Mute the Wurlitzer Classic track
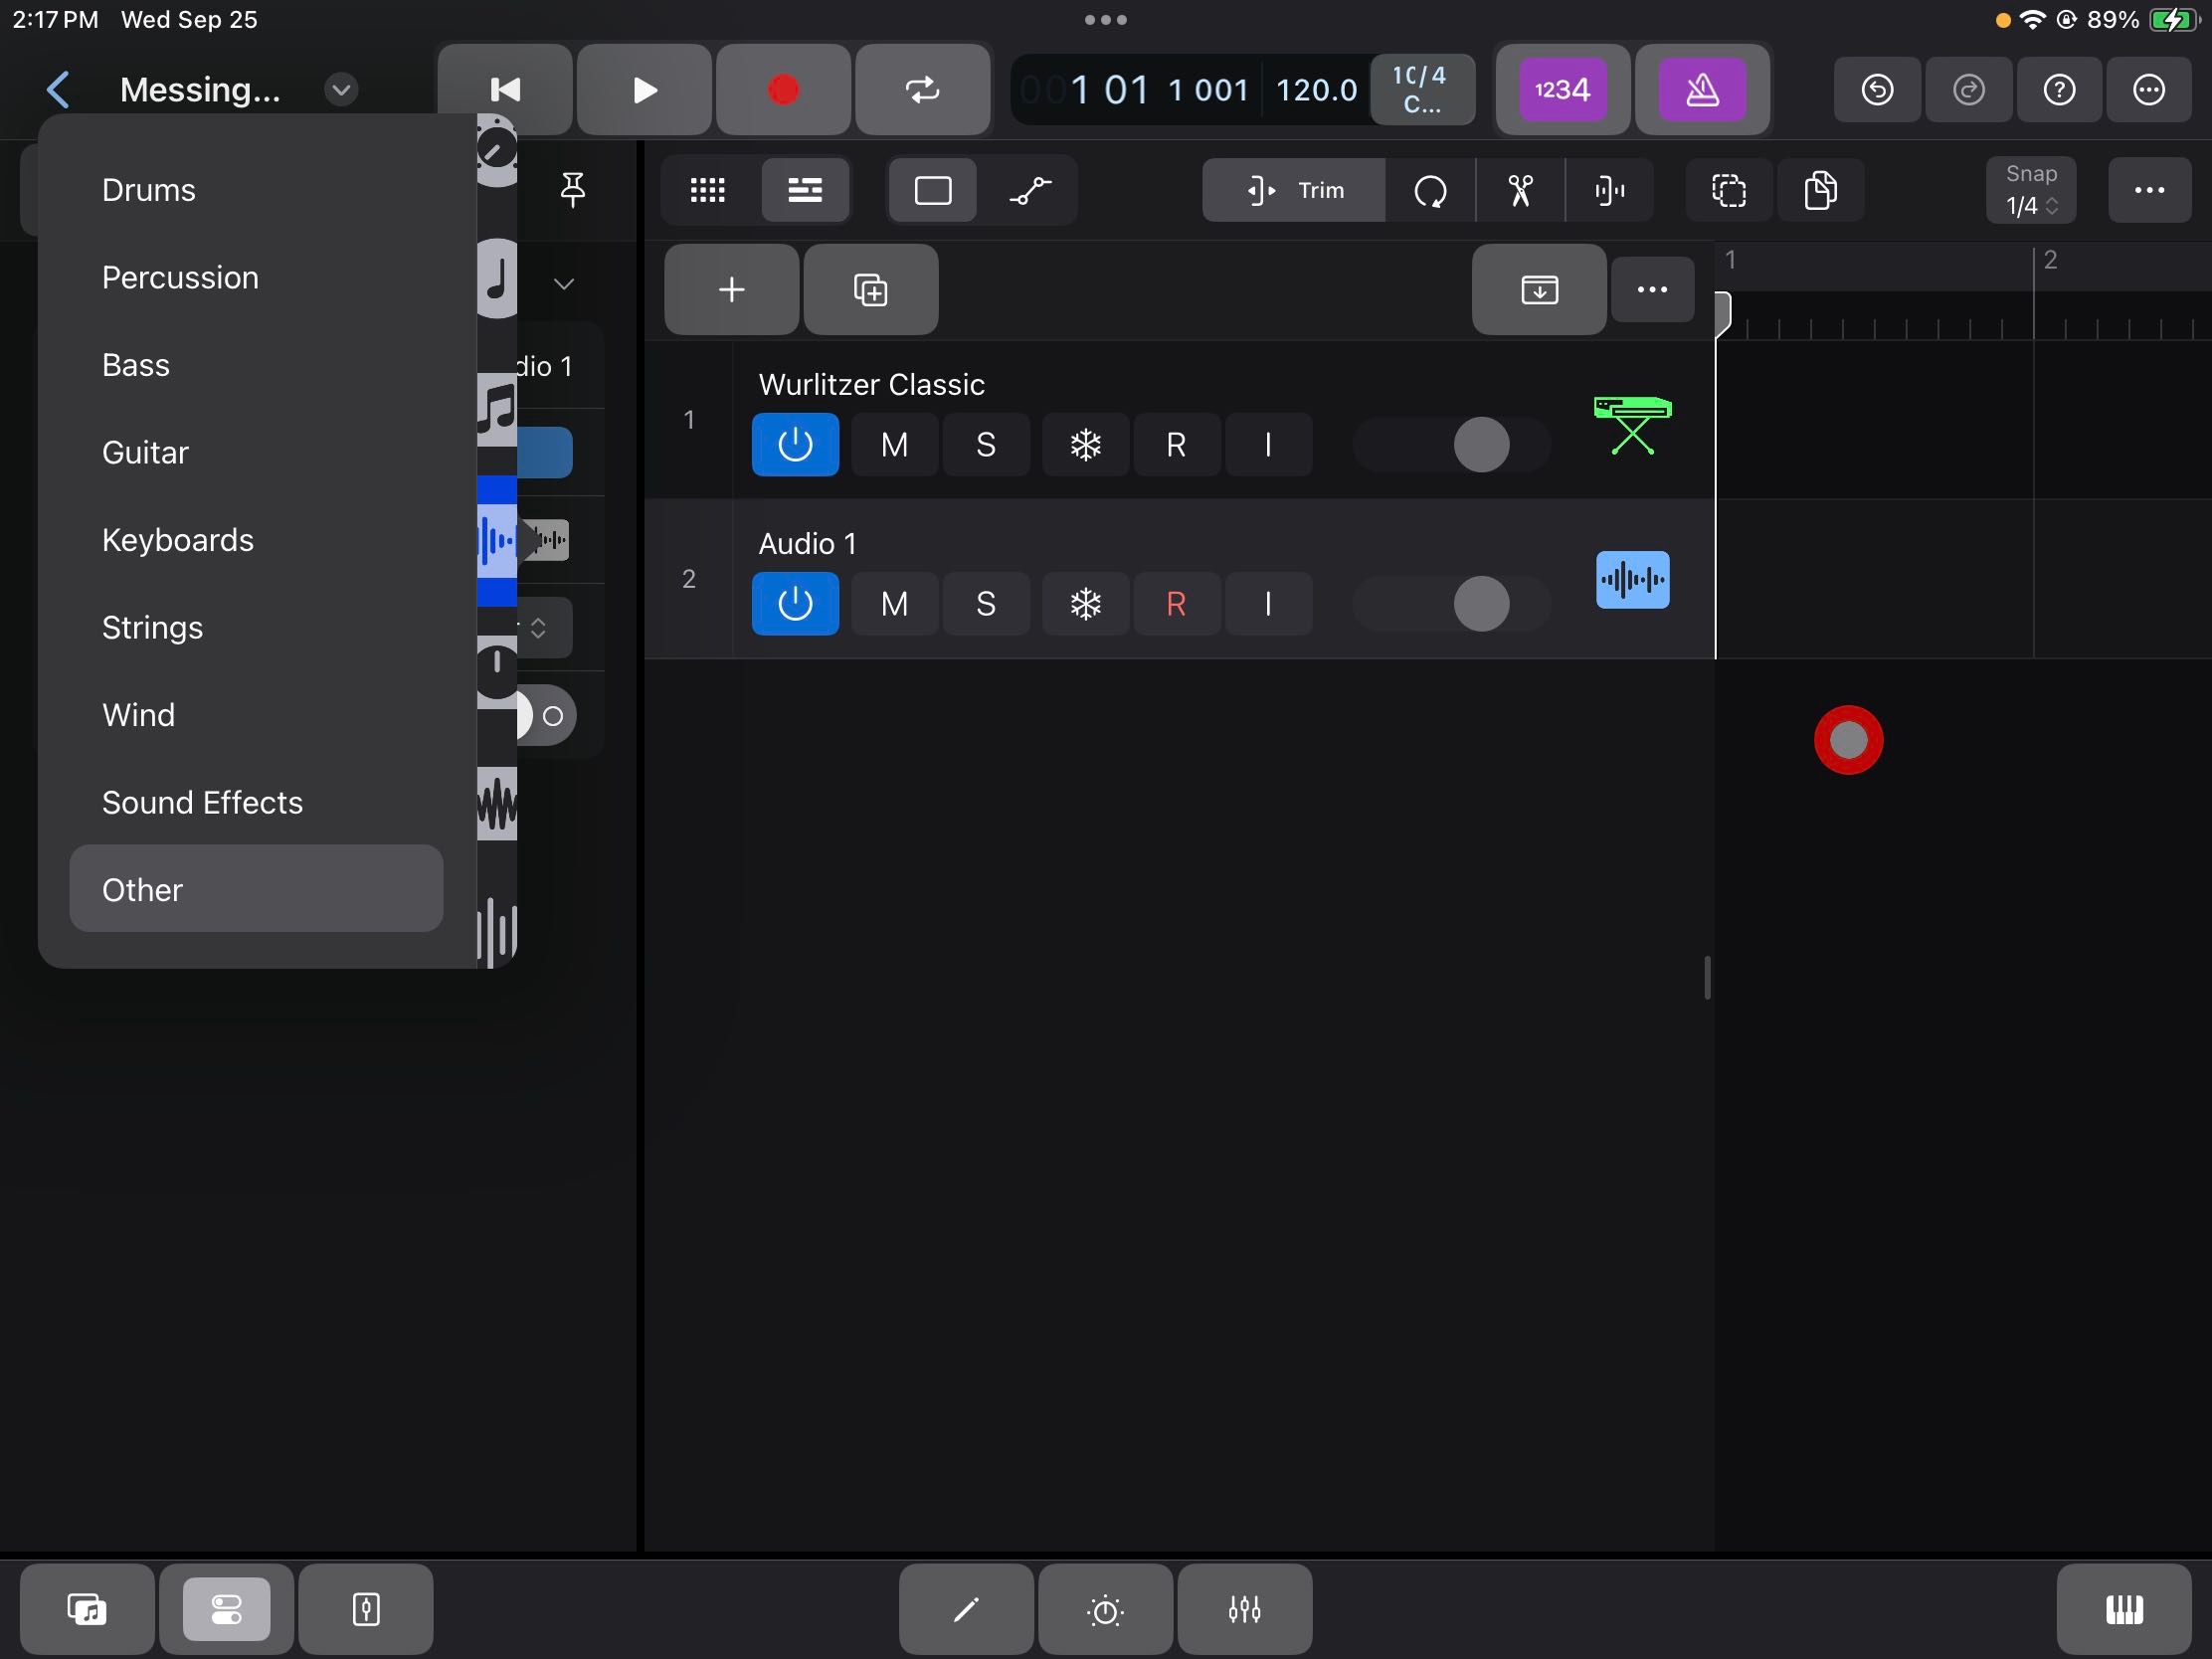This screenshot has height=1659, width=2212. 894,444
